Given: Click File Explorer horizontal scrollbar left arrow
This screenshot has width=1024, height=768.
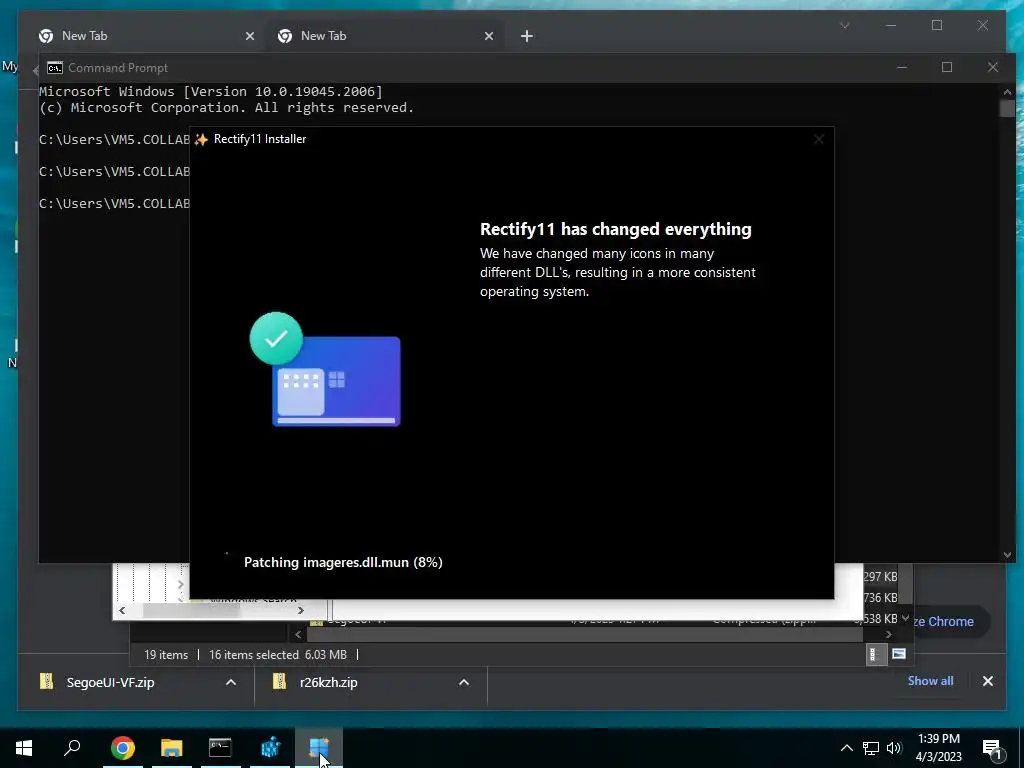Looking at the screenshot, I should point(298,635).
